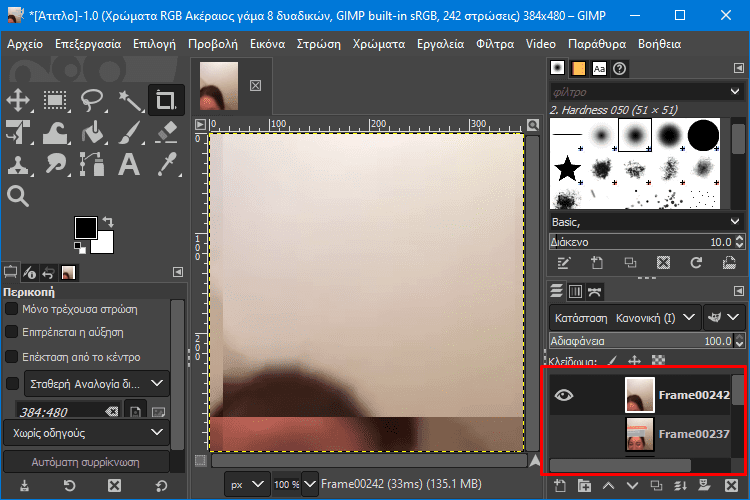Select the Warp Transform tool

coord(55,132)
